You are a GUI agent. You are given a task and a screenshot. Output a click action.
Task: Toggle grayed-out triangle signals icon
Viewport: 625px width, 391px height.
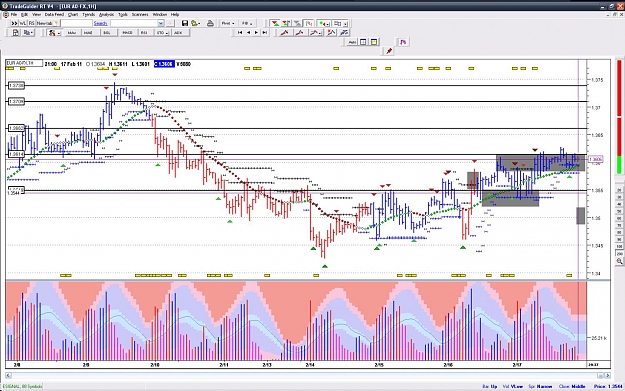297,24
